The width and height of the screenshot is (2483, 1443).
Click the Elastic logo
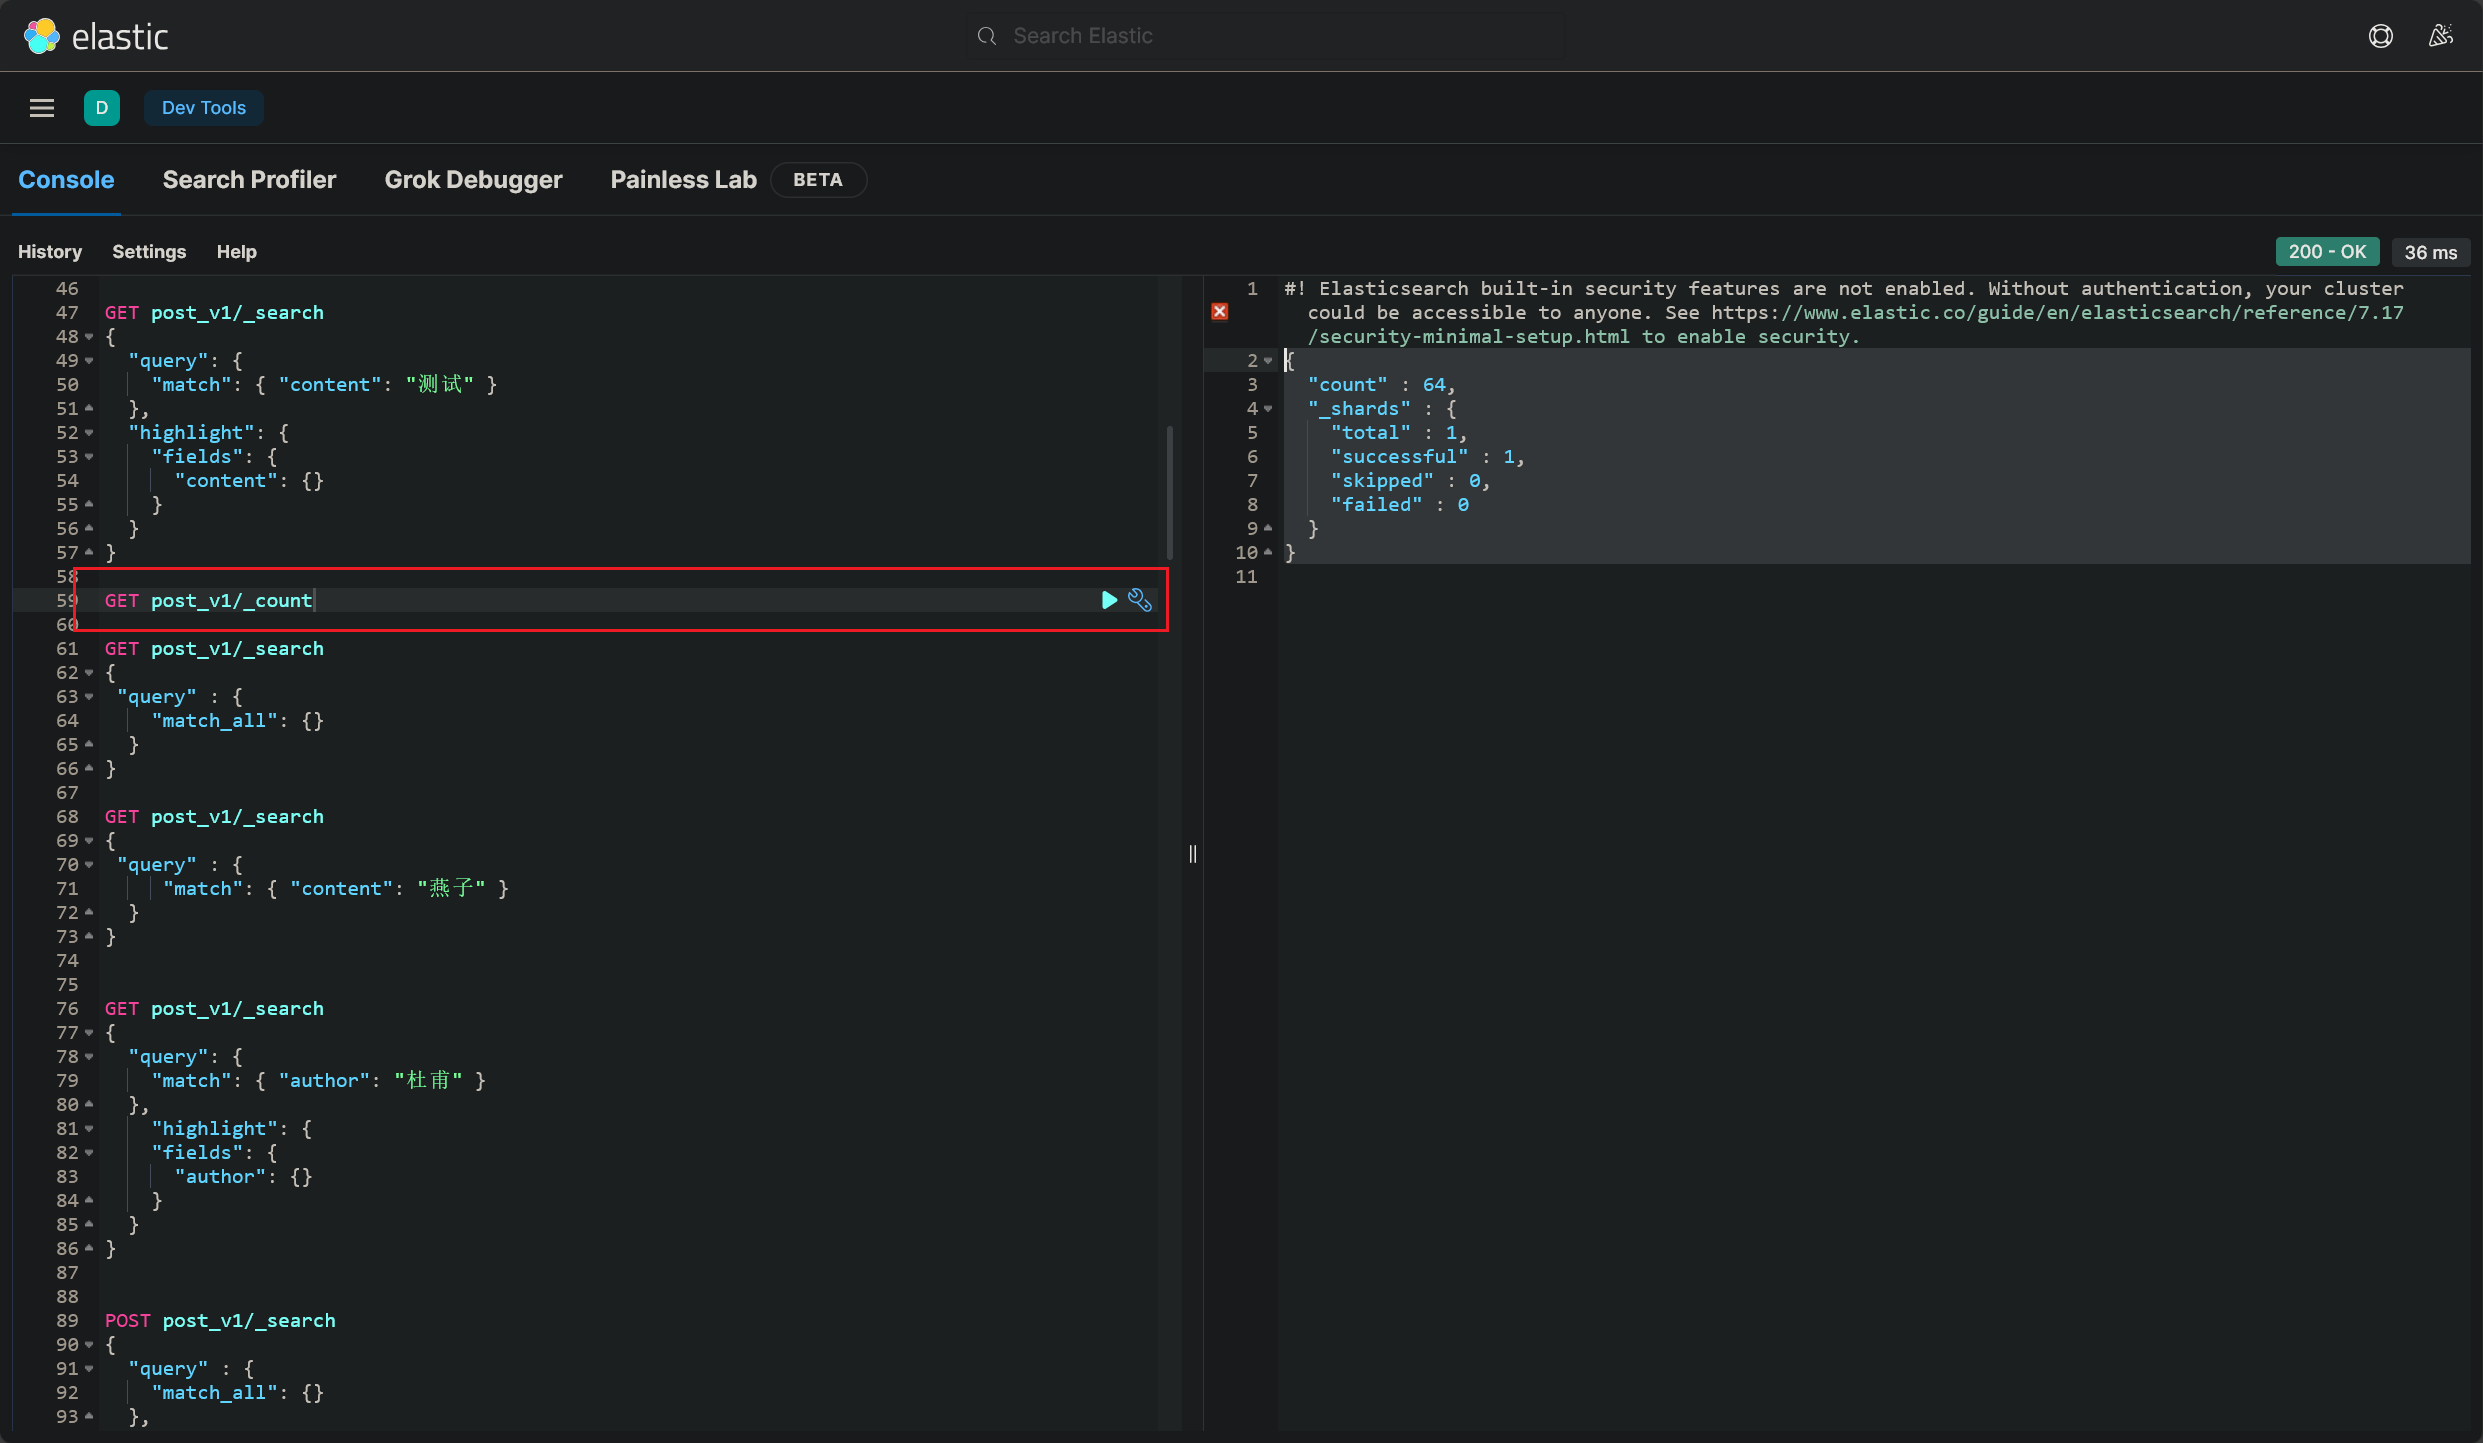(x=95, y=36)
